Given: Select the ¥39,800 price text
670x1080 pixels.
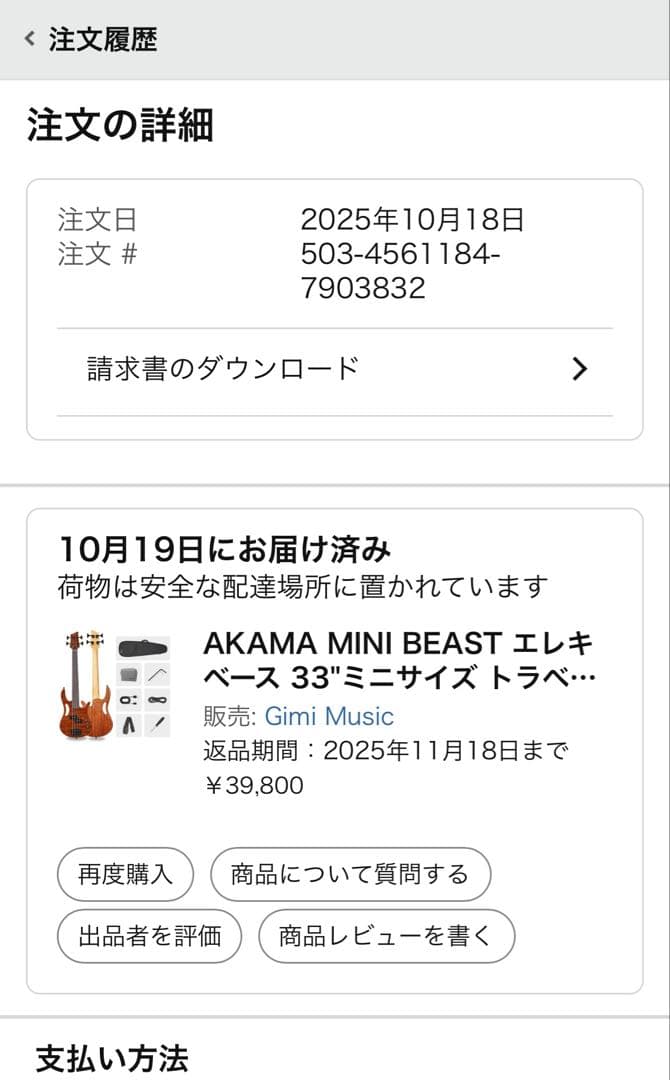Looking at the screenshot, I should [250, 786].
